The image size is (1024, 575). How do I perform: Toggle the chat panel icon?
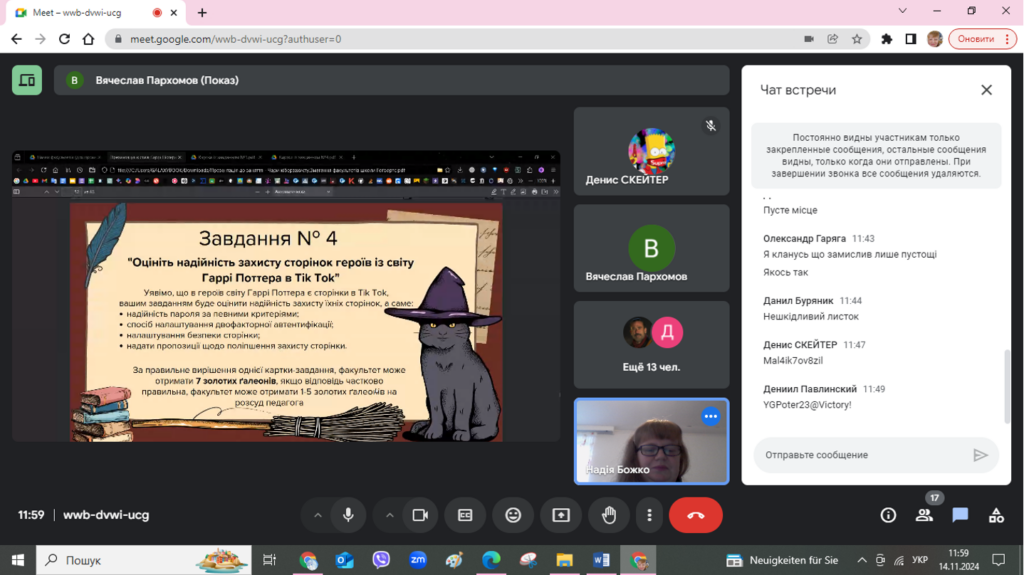tap(960, 515)
